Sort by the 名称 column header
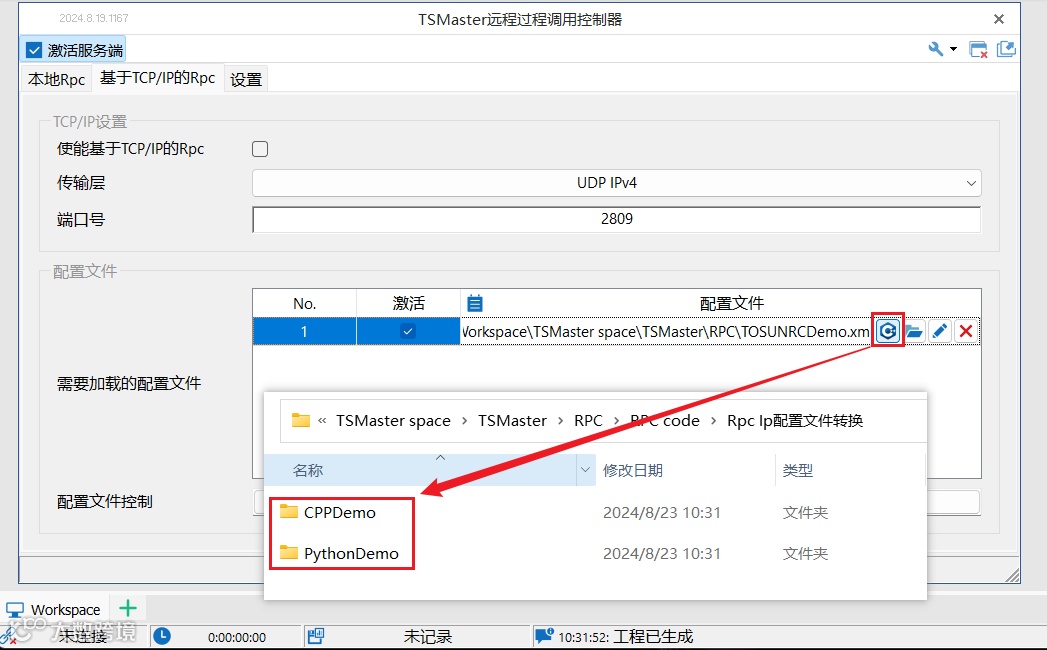Image resolution: width=1047 pixels, height=650 pixels. pyautogui.click(x=421, y=470)
